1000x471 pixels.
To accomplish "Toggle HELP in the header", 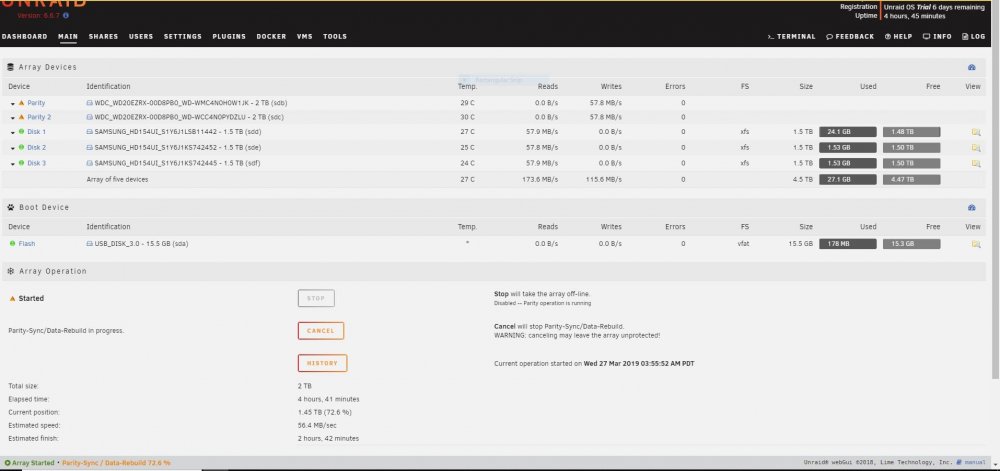I will [899, 36].
